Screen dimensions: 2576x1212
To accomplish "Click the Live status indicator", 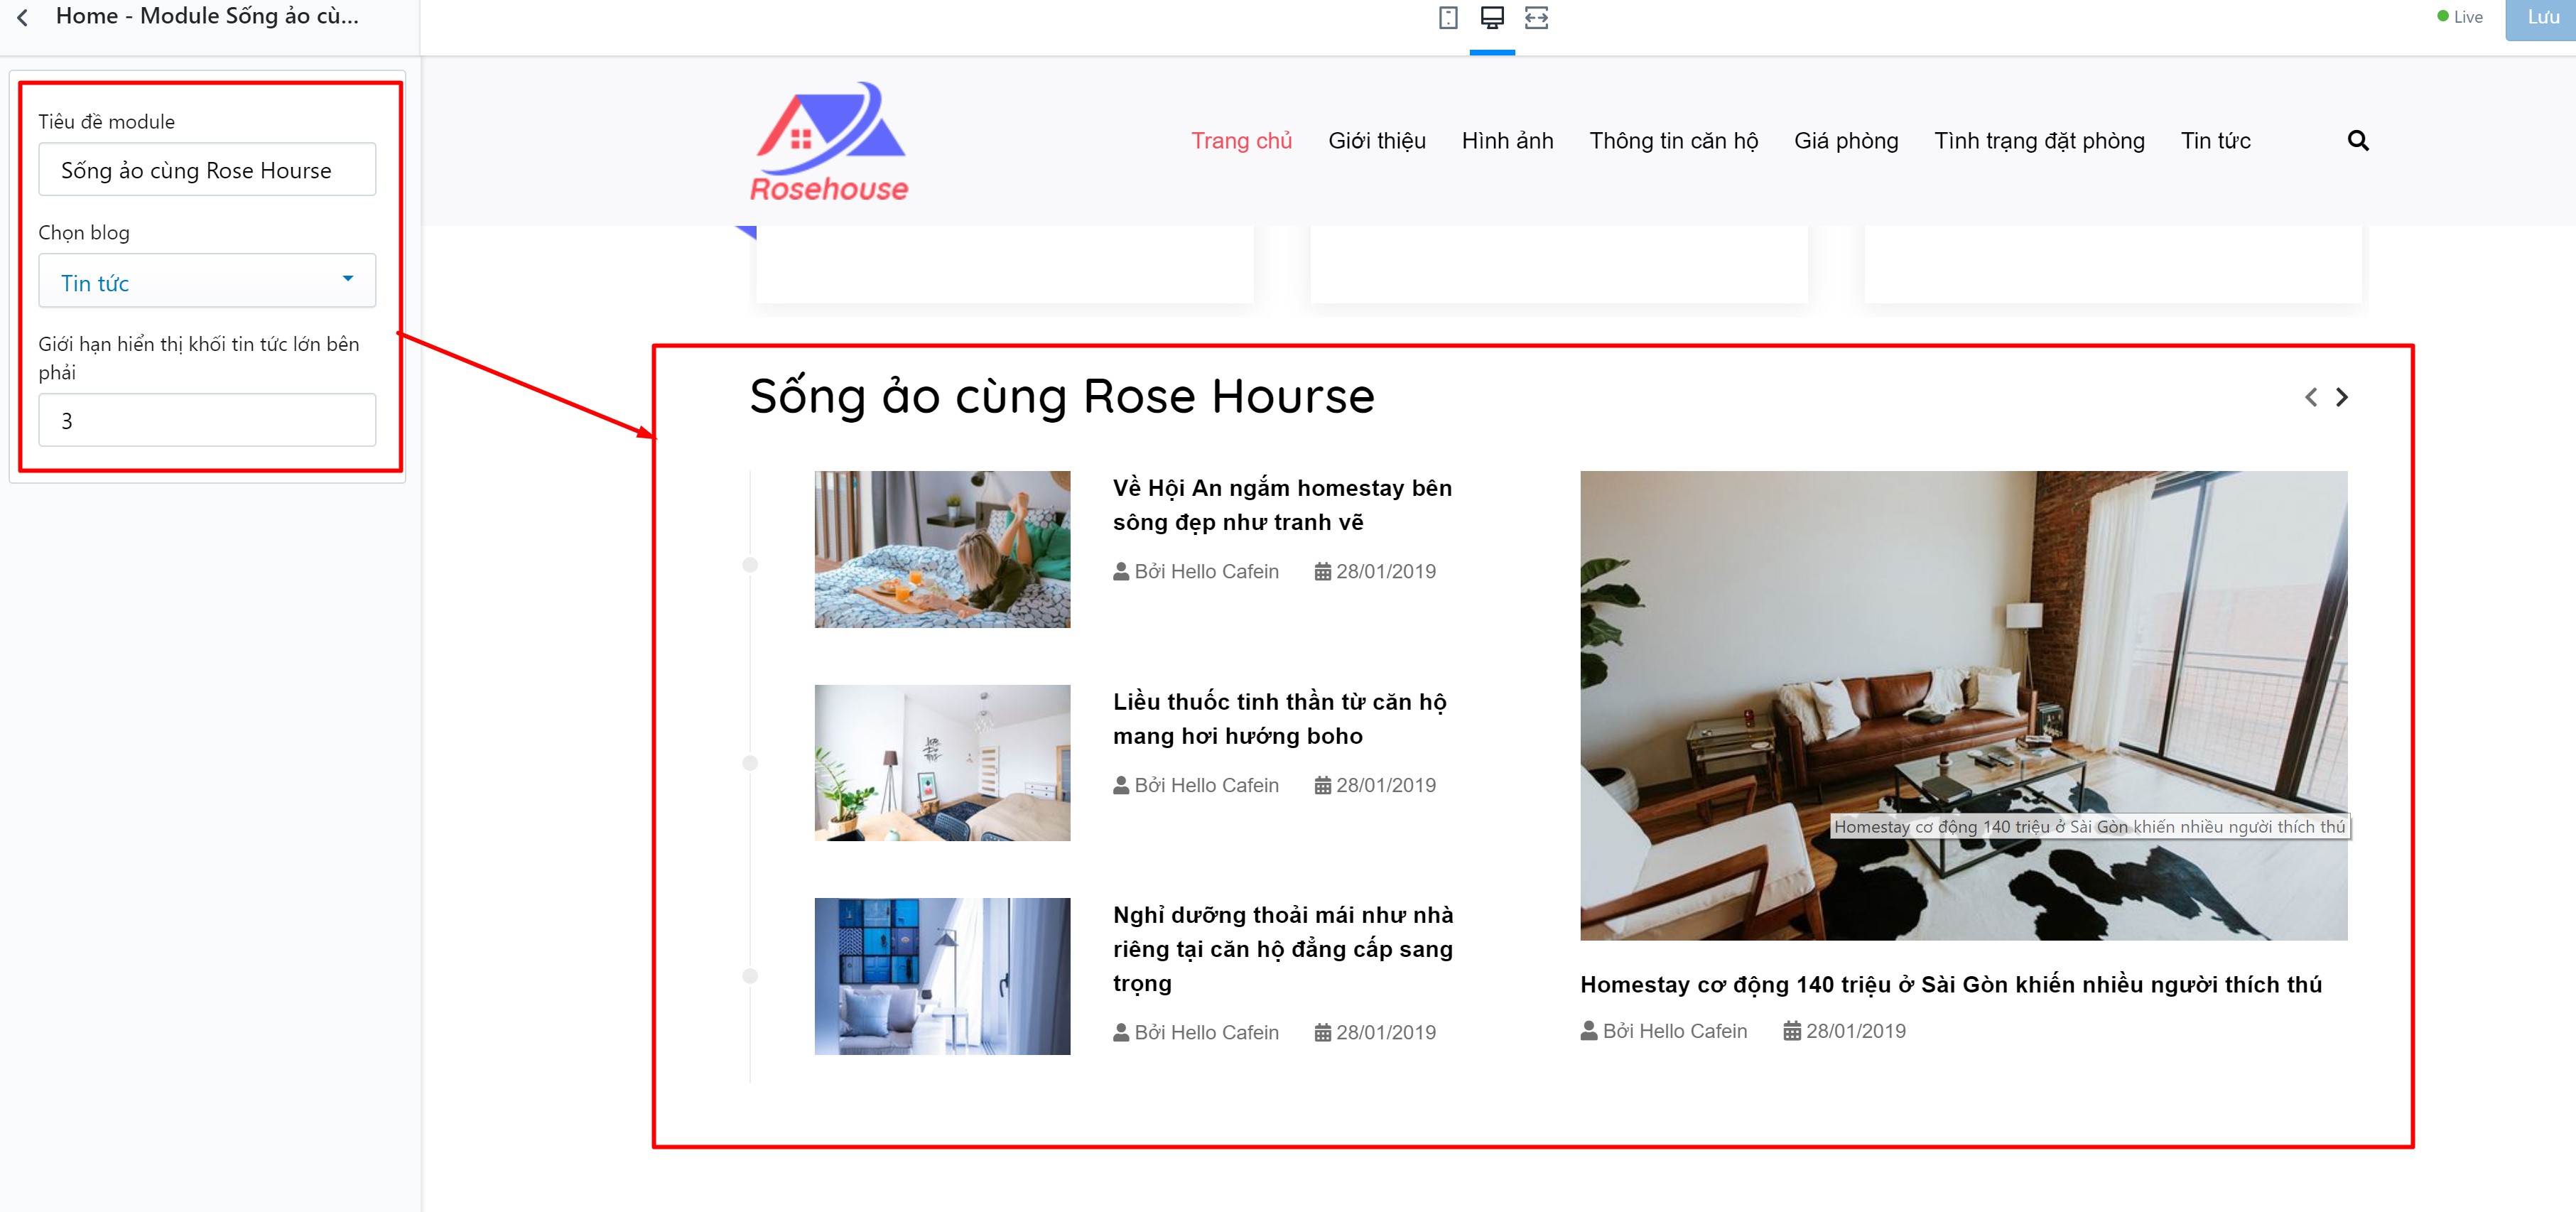I will [x=2460, y=17].
